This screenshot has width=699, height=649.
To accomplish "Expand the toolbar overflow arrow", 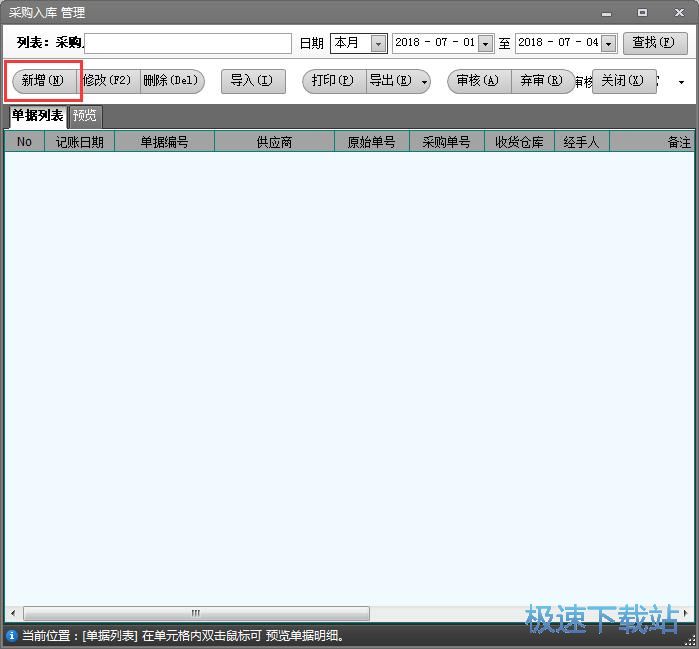I will pos(681,82).
